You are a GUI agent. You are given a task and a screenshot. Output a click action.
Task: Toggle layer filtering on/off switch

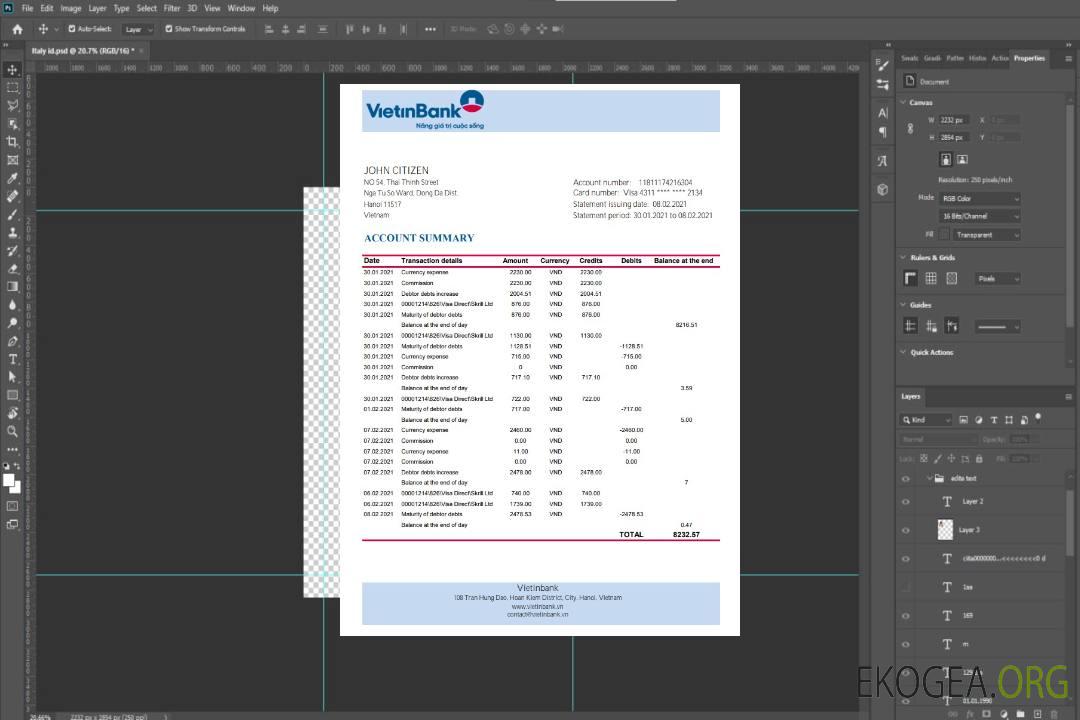pyautogui.click(x=1038, y=418)
